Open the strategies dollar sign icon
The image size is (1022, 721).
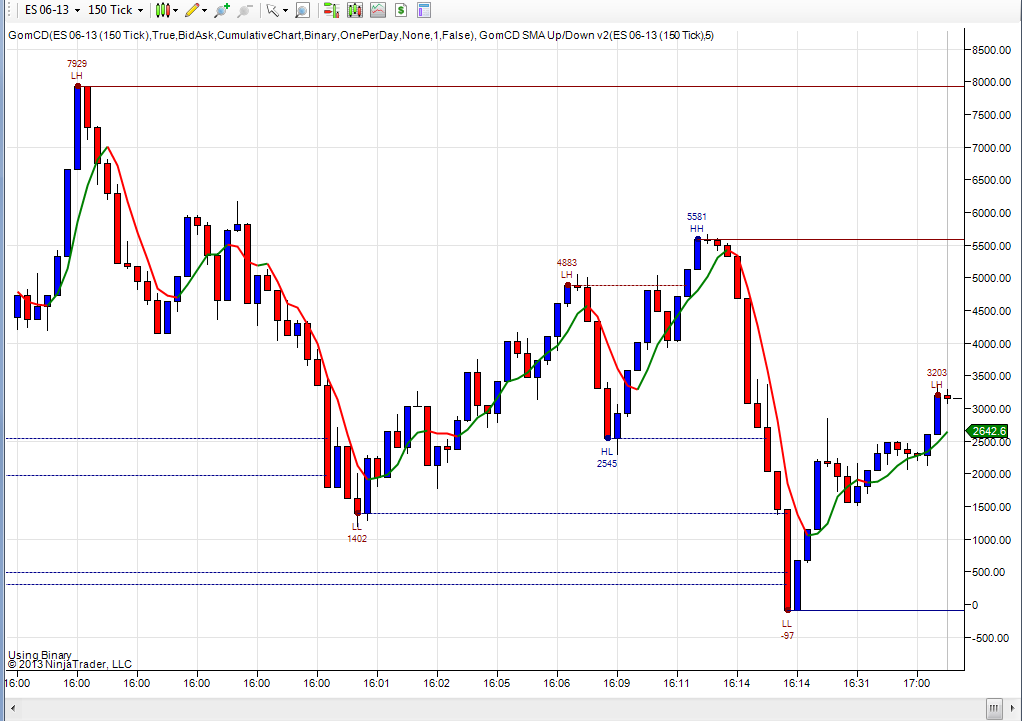(401, 10)
